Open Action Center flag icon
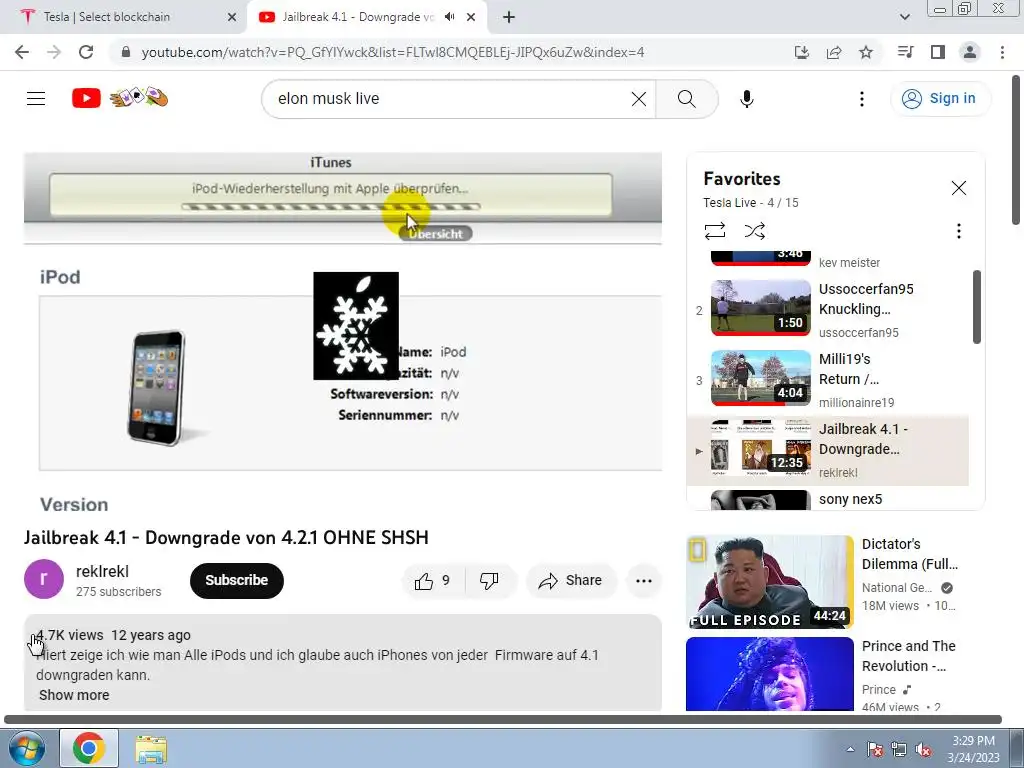 (x=875, y=749)
